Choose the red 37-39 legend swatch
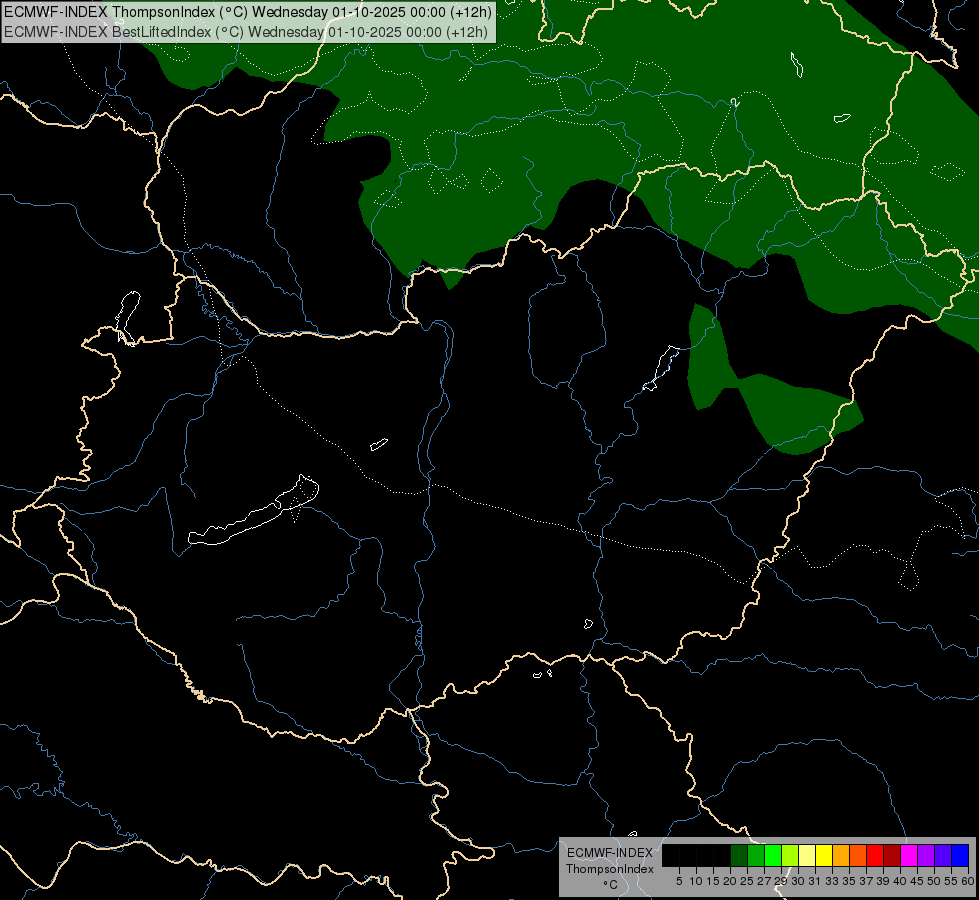The width and height of the screenshot is (979, 900). [875, 855]
